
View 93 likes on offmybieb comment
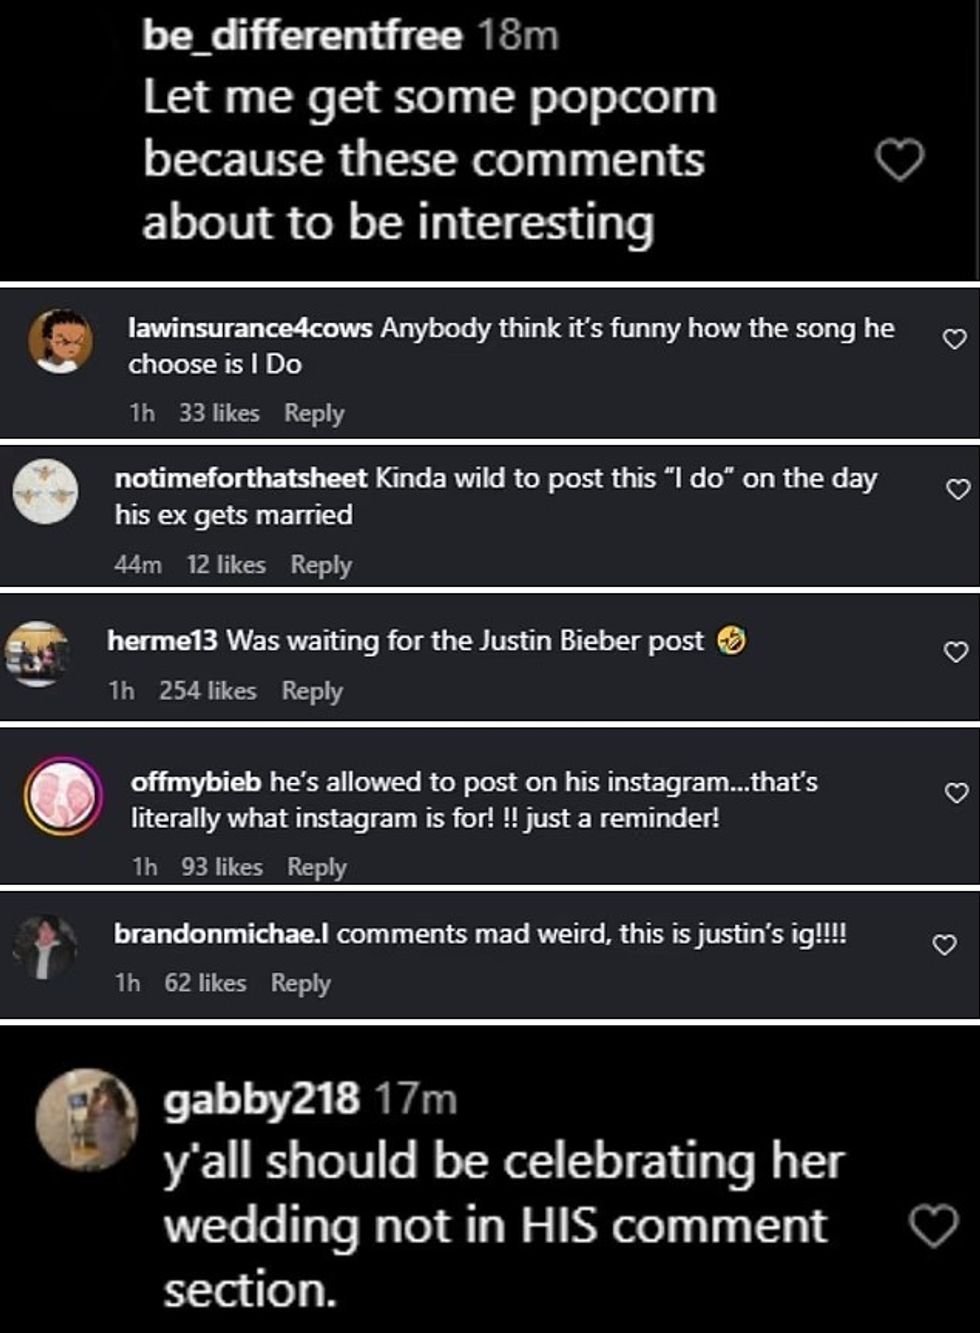point(221,867)
